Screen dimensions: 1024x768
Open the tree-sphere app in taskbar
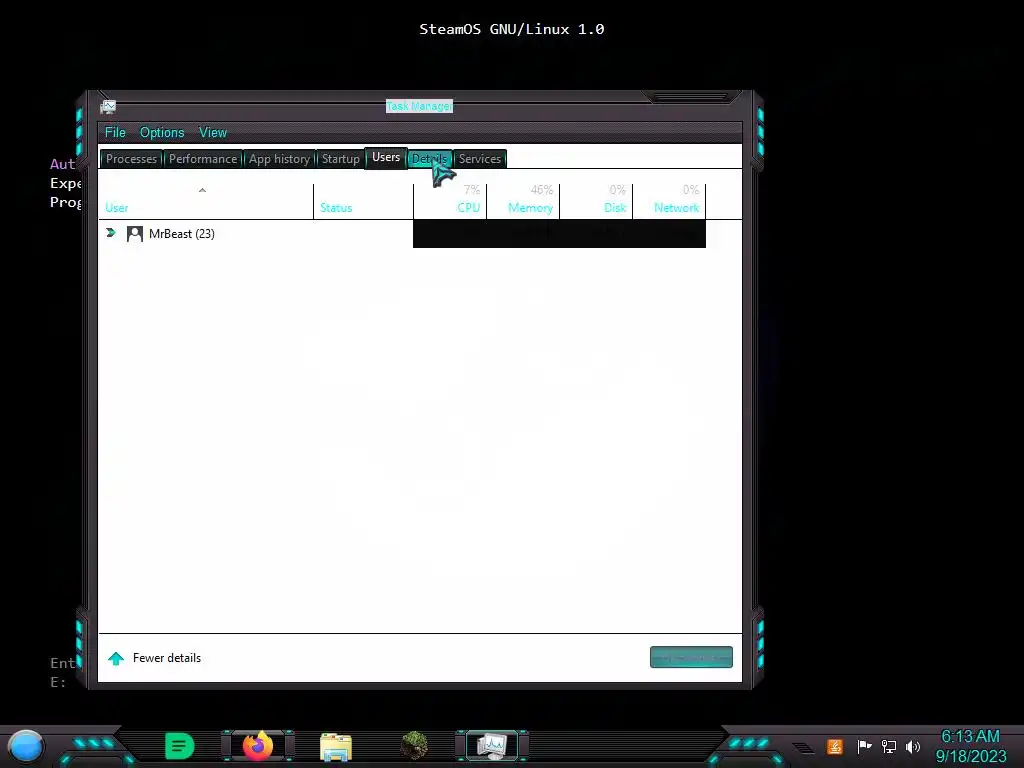[414, 746]
